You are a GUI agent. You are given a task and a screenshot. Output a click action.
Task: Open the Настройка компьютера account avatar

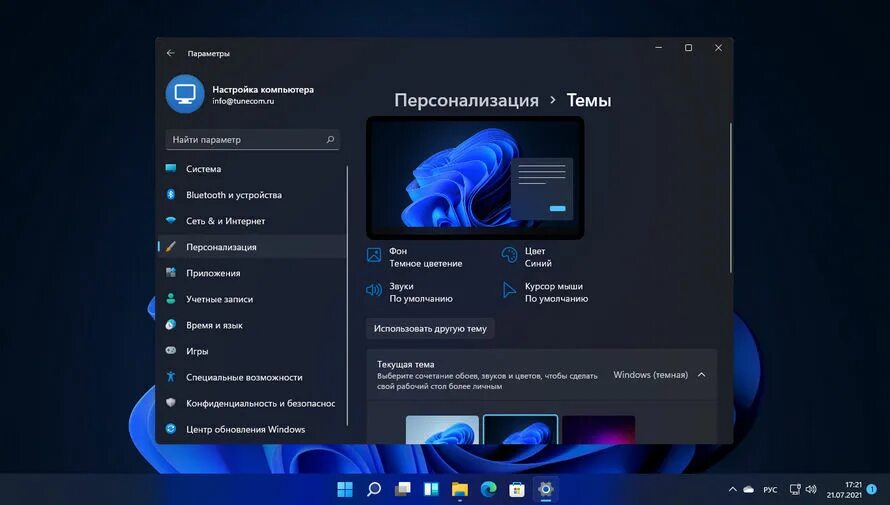[185, 94]
